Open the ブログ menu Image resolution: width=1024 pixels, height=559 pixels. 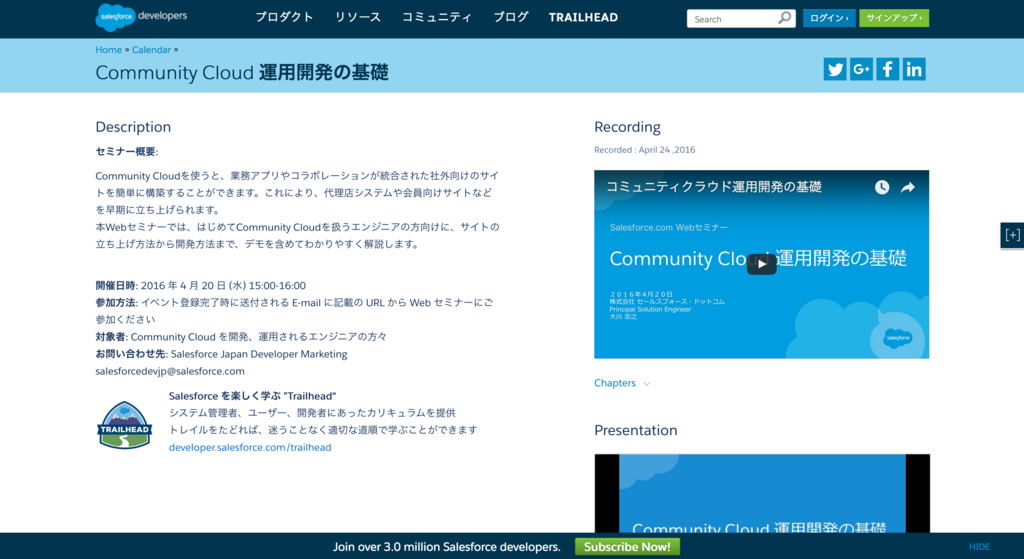point(511,18)
